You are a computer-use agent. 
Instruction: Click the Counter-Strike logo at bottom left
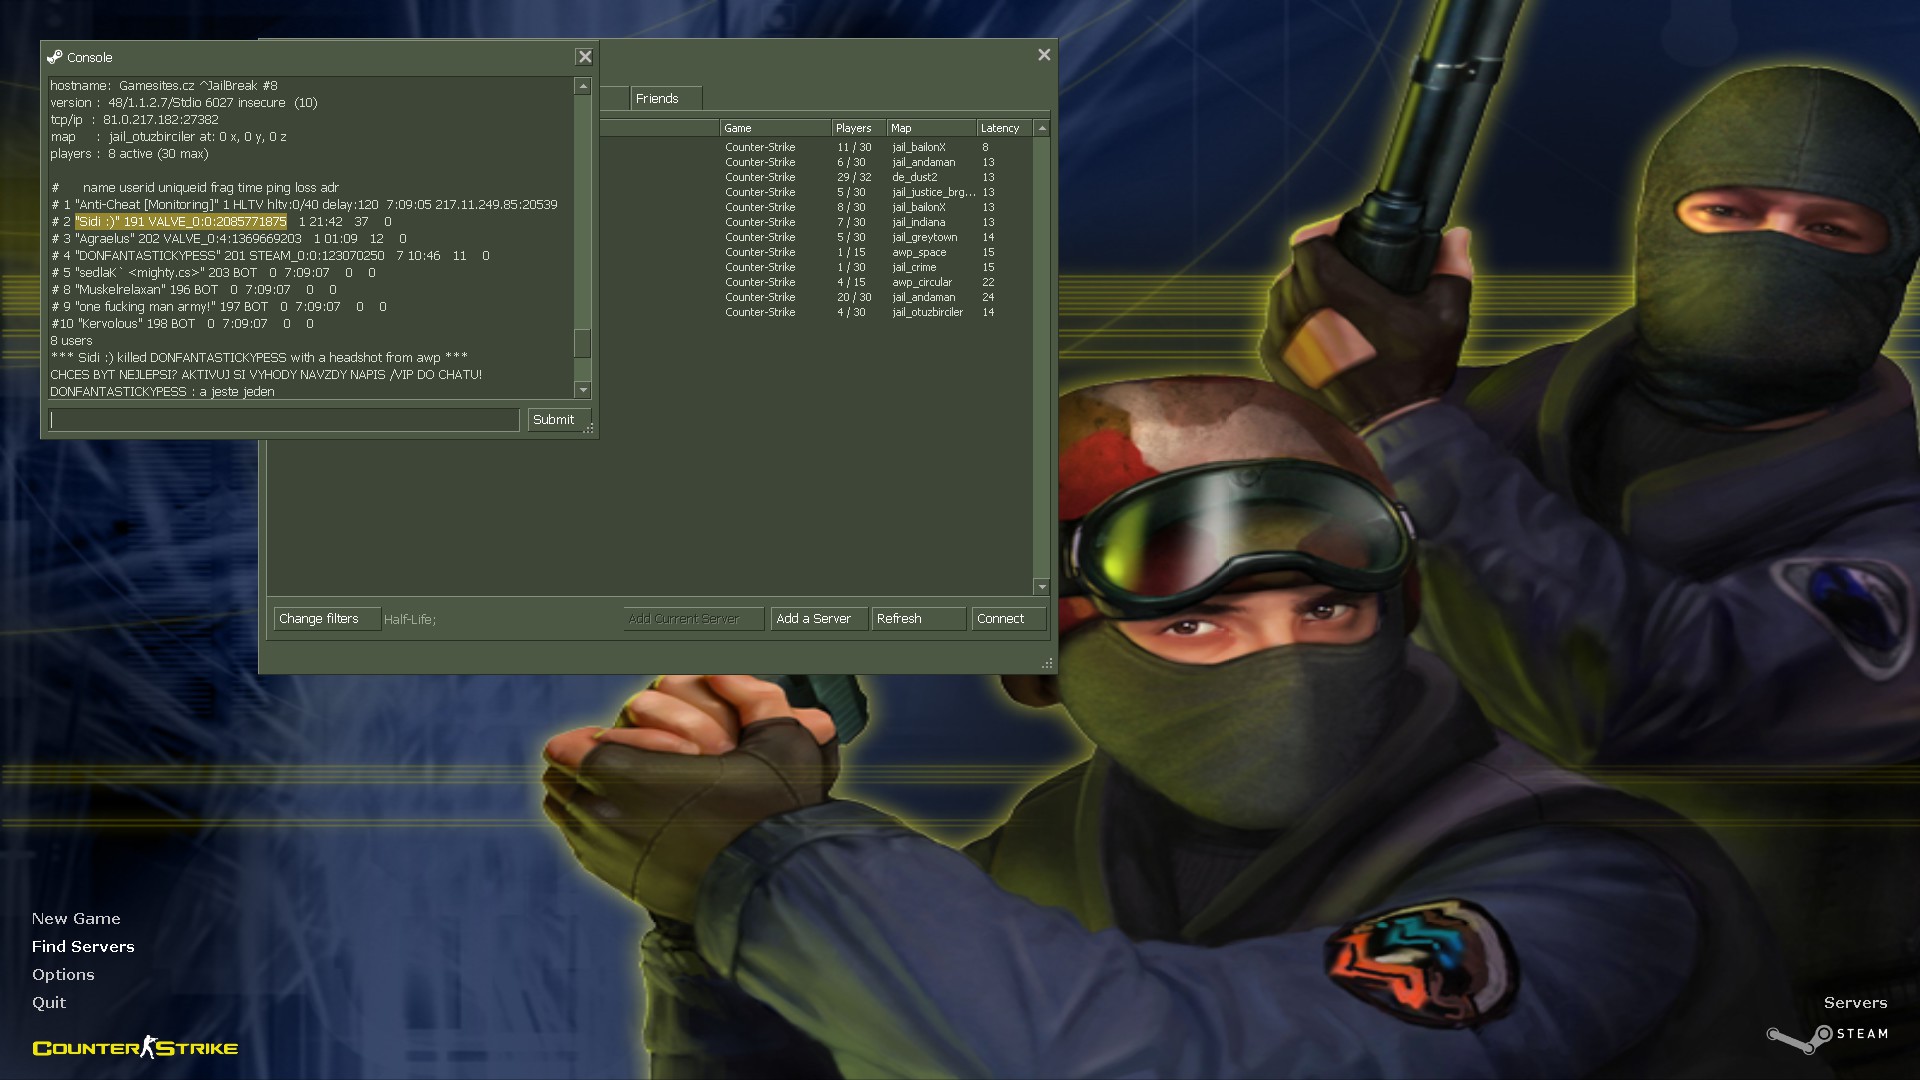pos(135,1047)
